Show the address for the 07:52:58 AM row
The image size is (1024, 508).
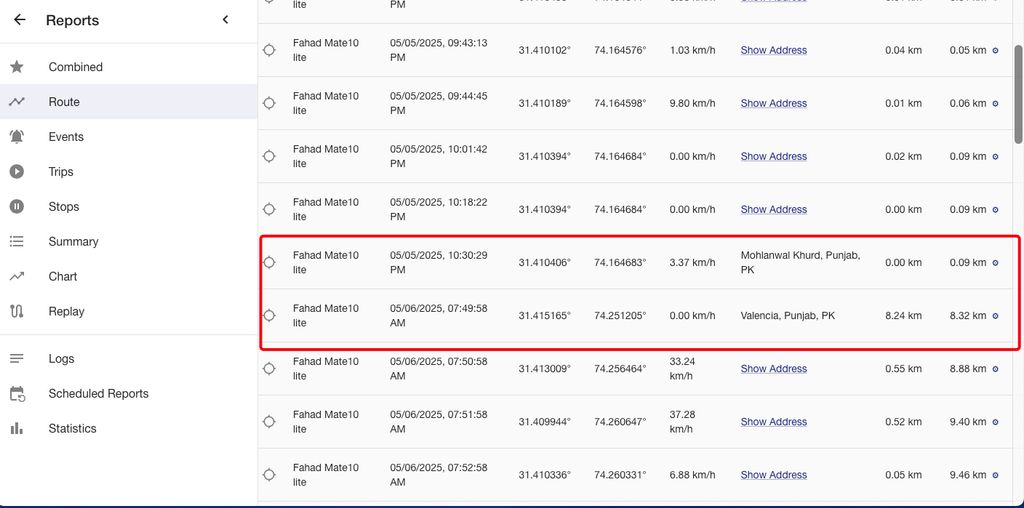point(773,475)
